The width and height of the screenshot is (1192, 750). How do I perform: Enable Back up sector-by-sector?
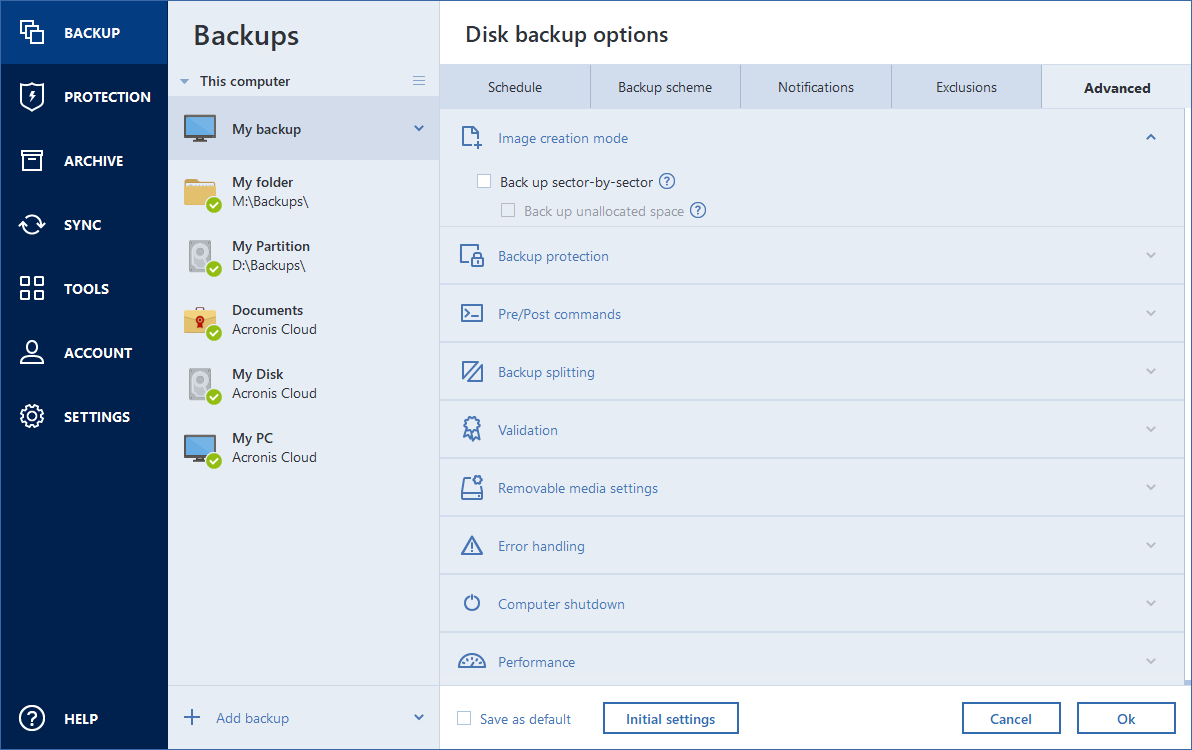pyautogui.click(x=484, y=181)
